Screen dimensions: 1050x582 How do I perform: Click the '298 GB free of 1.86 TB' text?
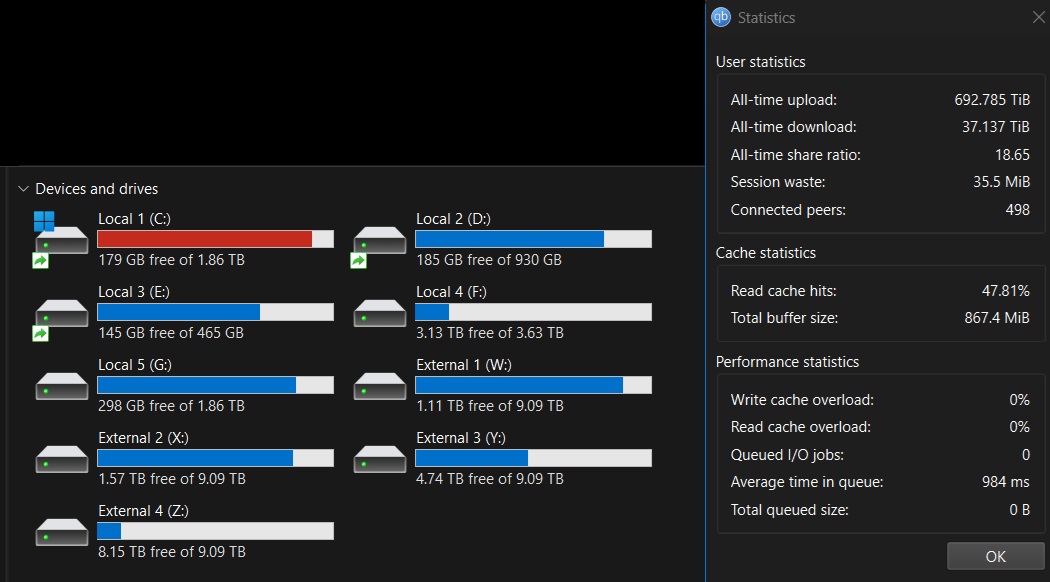tap(171, 406)
